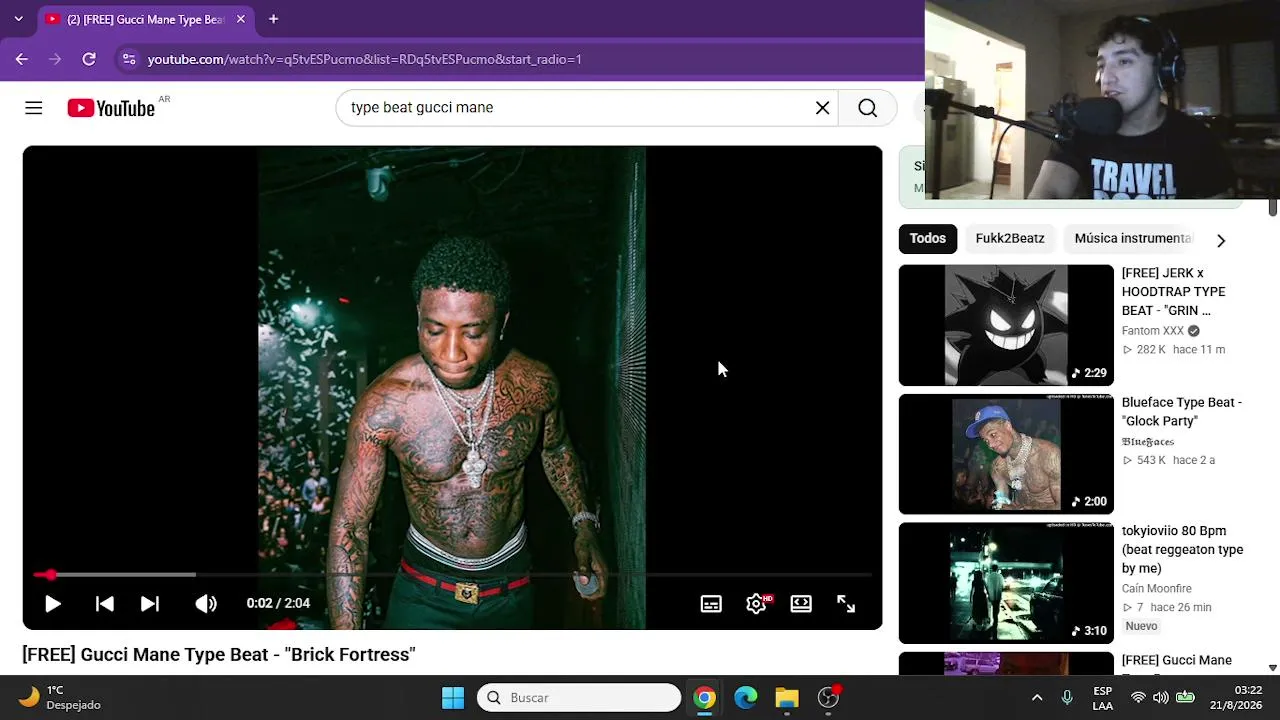Open the volume tray icon
1280x720 pixels.
1161,698
